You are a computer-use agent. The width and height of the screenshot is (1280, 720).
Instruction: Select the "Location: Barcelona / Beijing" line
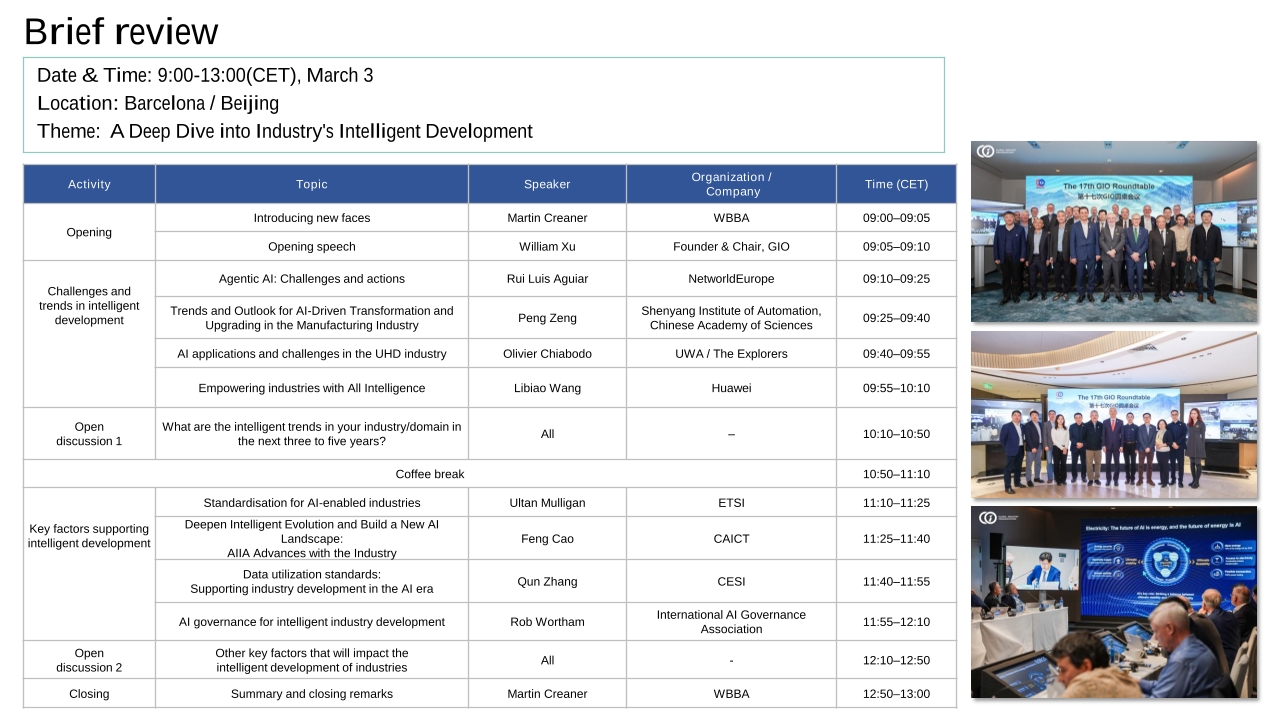[158, 103]
